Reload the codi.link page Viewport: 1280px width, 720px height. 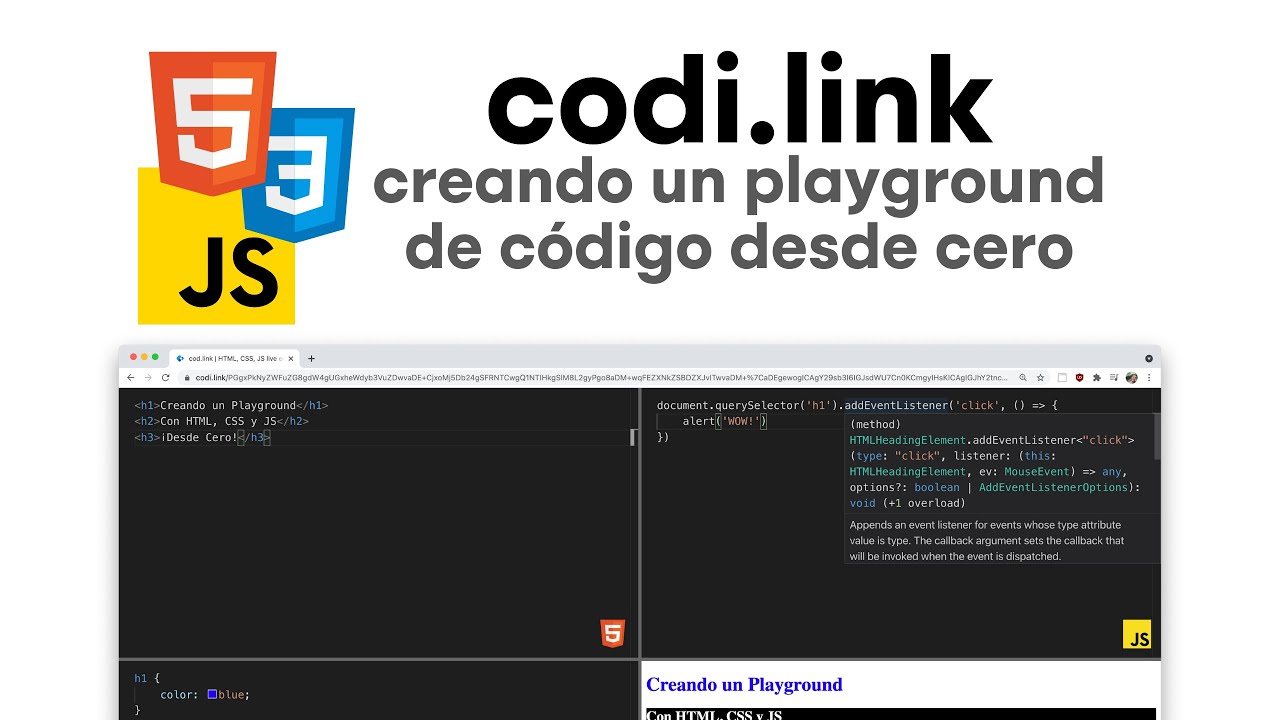tap(166, 378)
